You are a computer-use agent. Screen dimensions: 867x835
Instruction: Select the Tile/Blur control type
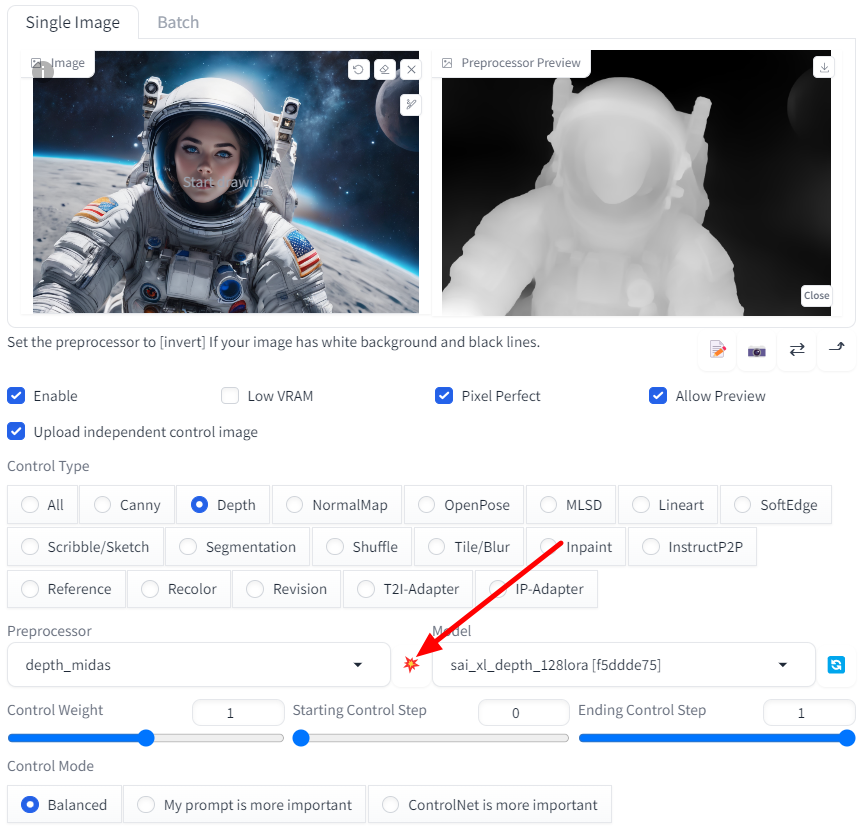(469, 546)
